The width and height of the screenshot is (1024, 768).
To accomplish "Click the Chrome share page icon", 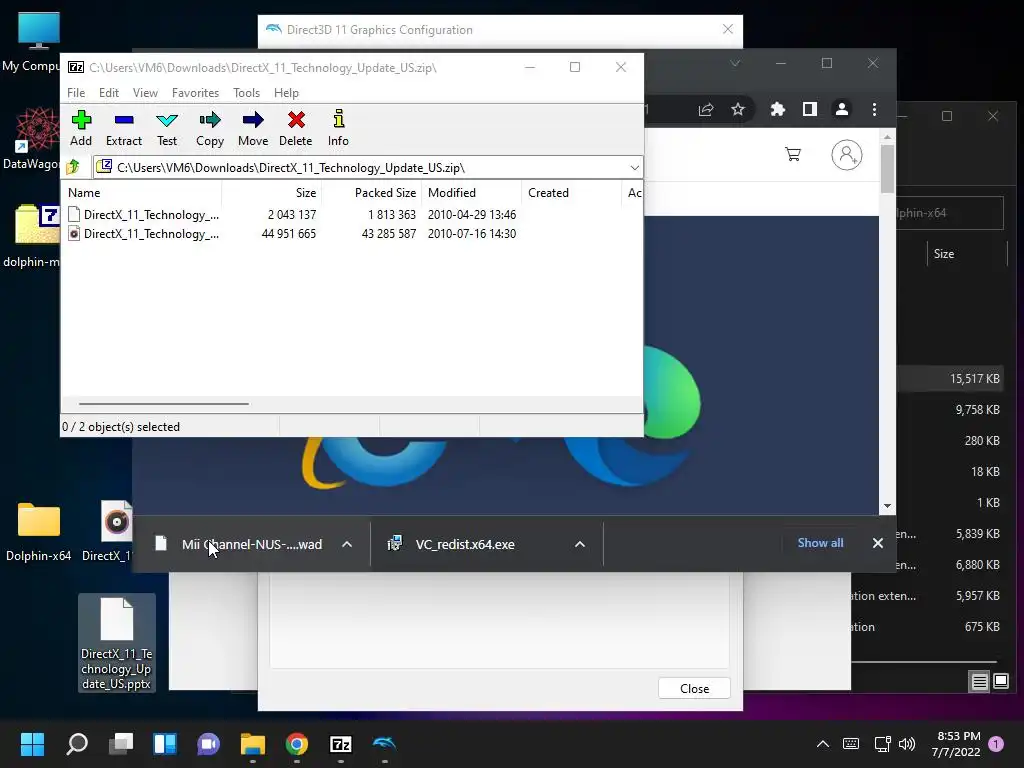I will point(706,110).
